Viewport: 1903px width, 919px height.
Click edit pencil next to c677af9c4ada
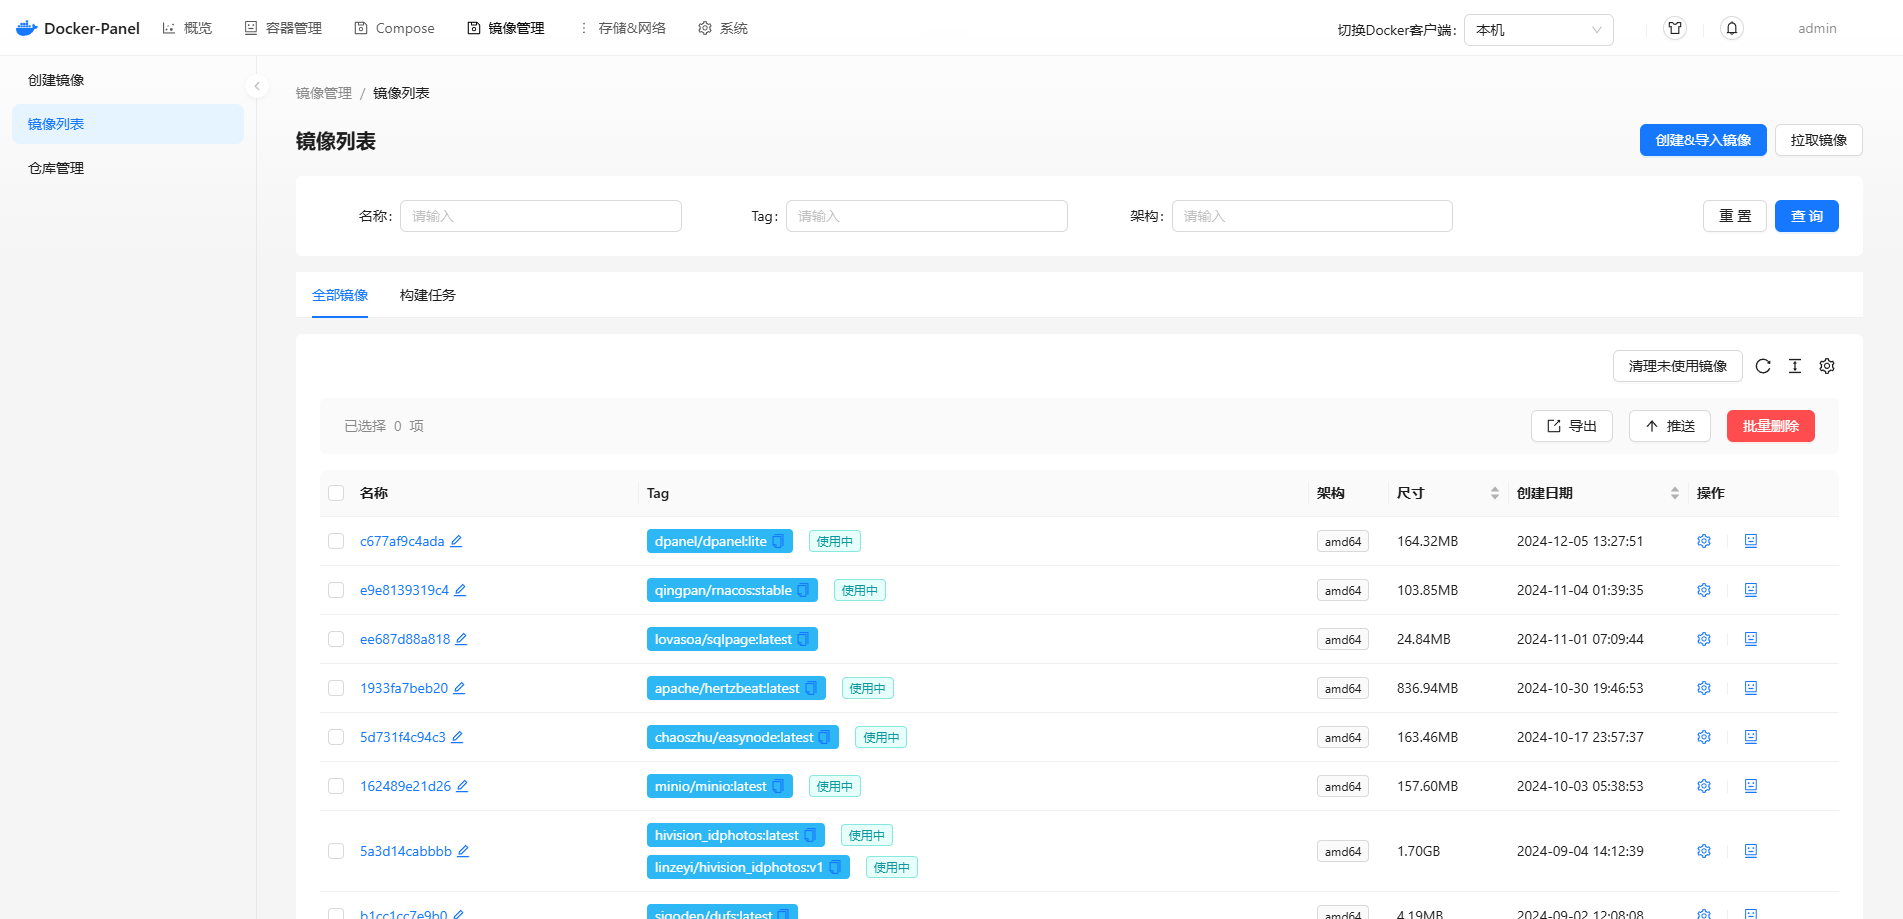[x=456, y=541]
